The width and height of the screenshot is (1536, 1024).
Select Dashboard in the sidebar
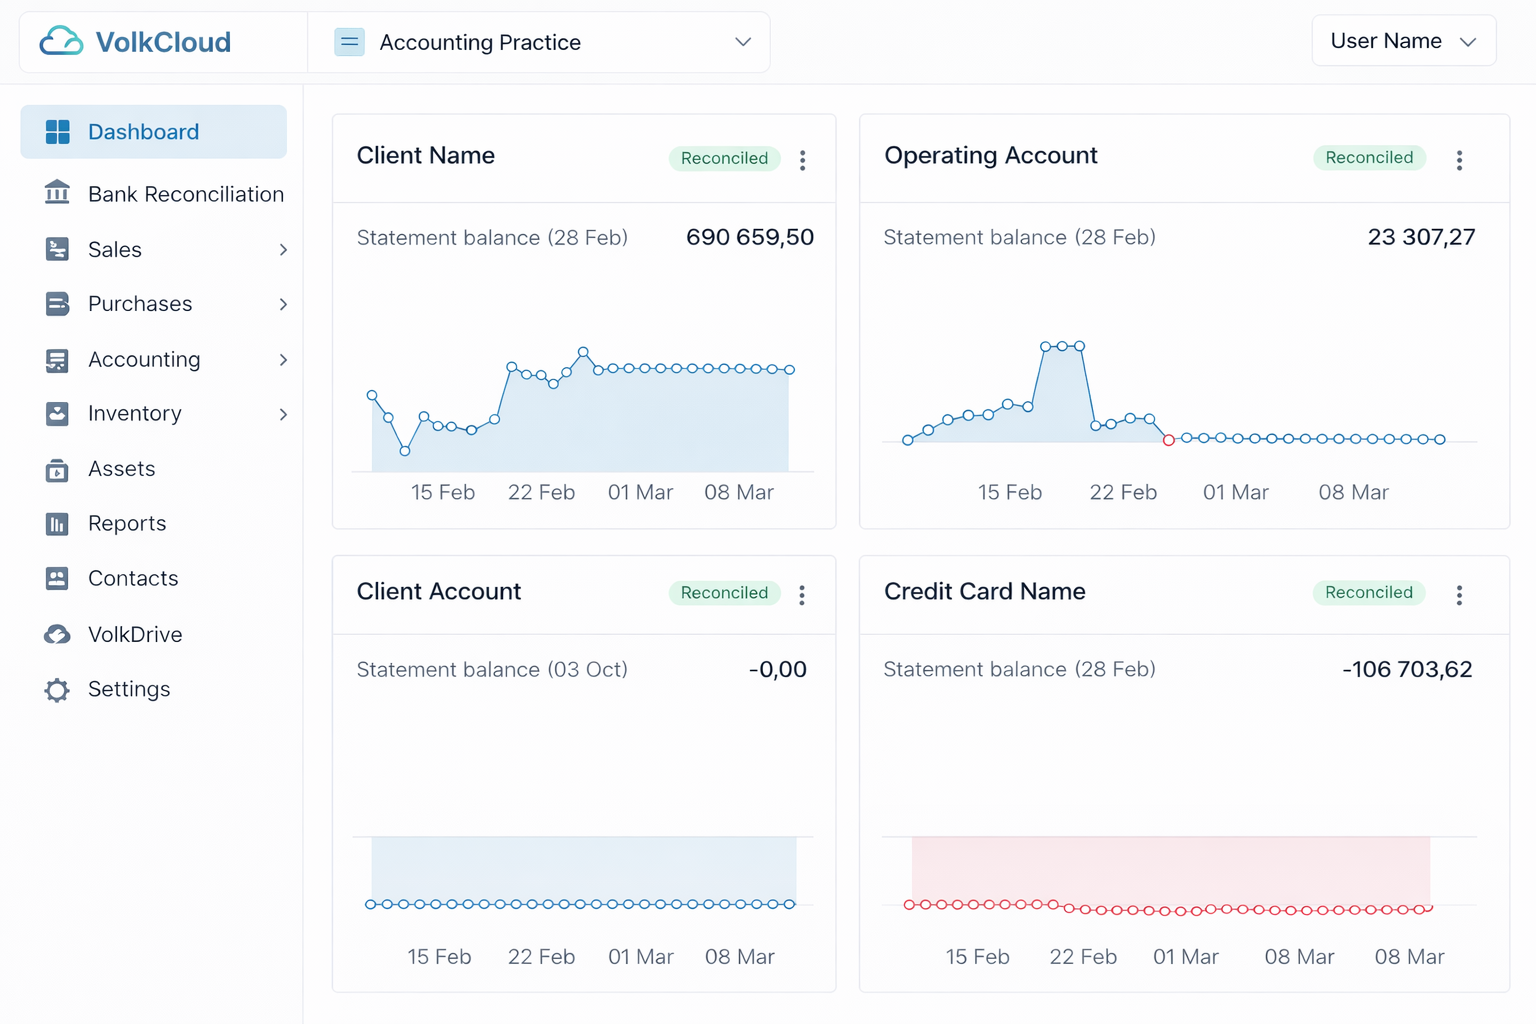click(x=153, y=132)
